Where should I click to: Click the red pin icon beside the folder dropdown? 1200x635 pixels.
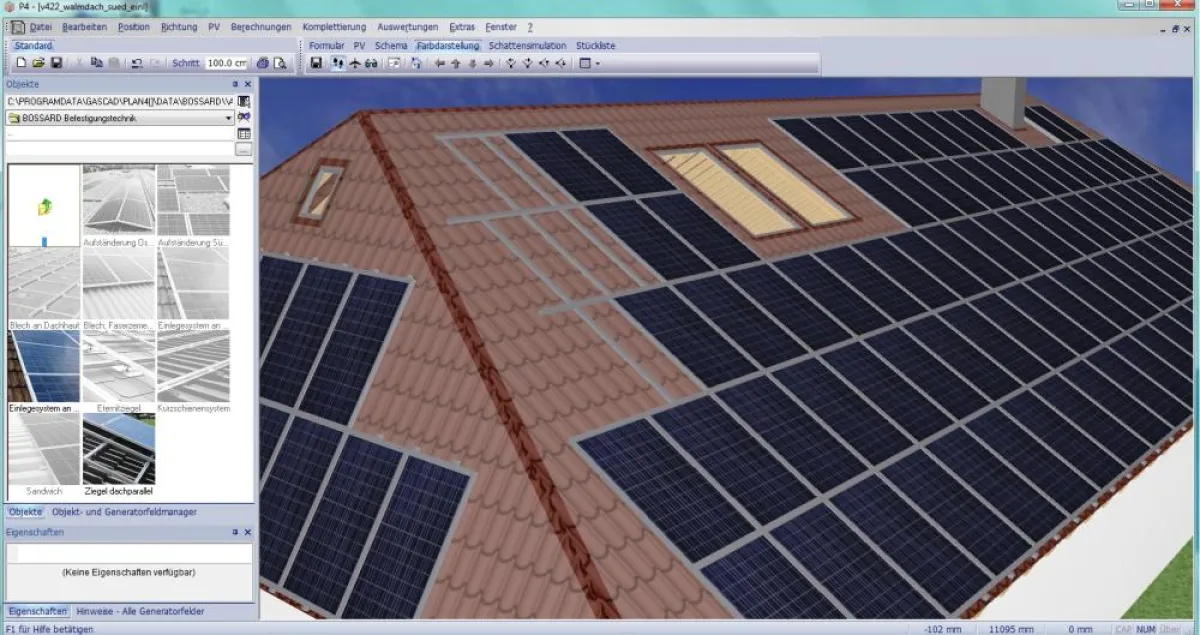243,118
